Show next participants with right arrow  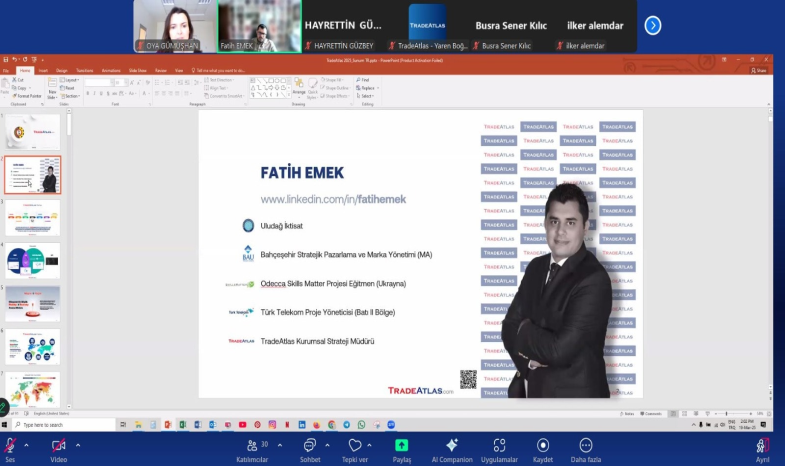click(653, 26)
